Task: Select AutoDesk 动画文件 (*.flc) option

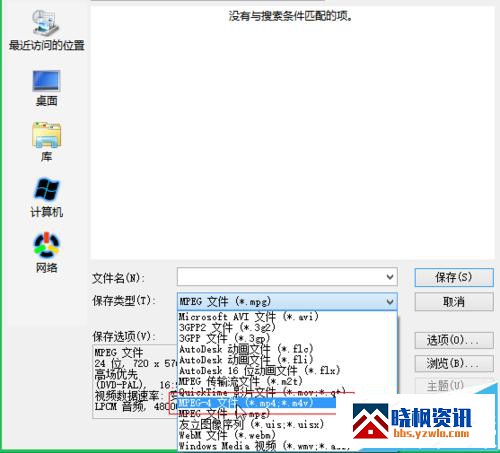Action: [x=246, y=349]
